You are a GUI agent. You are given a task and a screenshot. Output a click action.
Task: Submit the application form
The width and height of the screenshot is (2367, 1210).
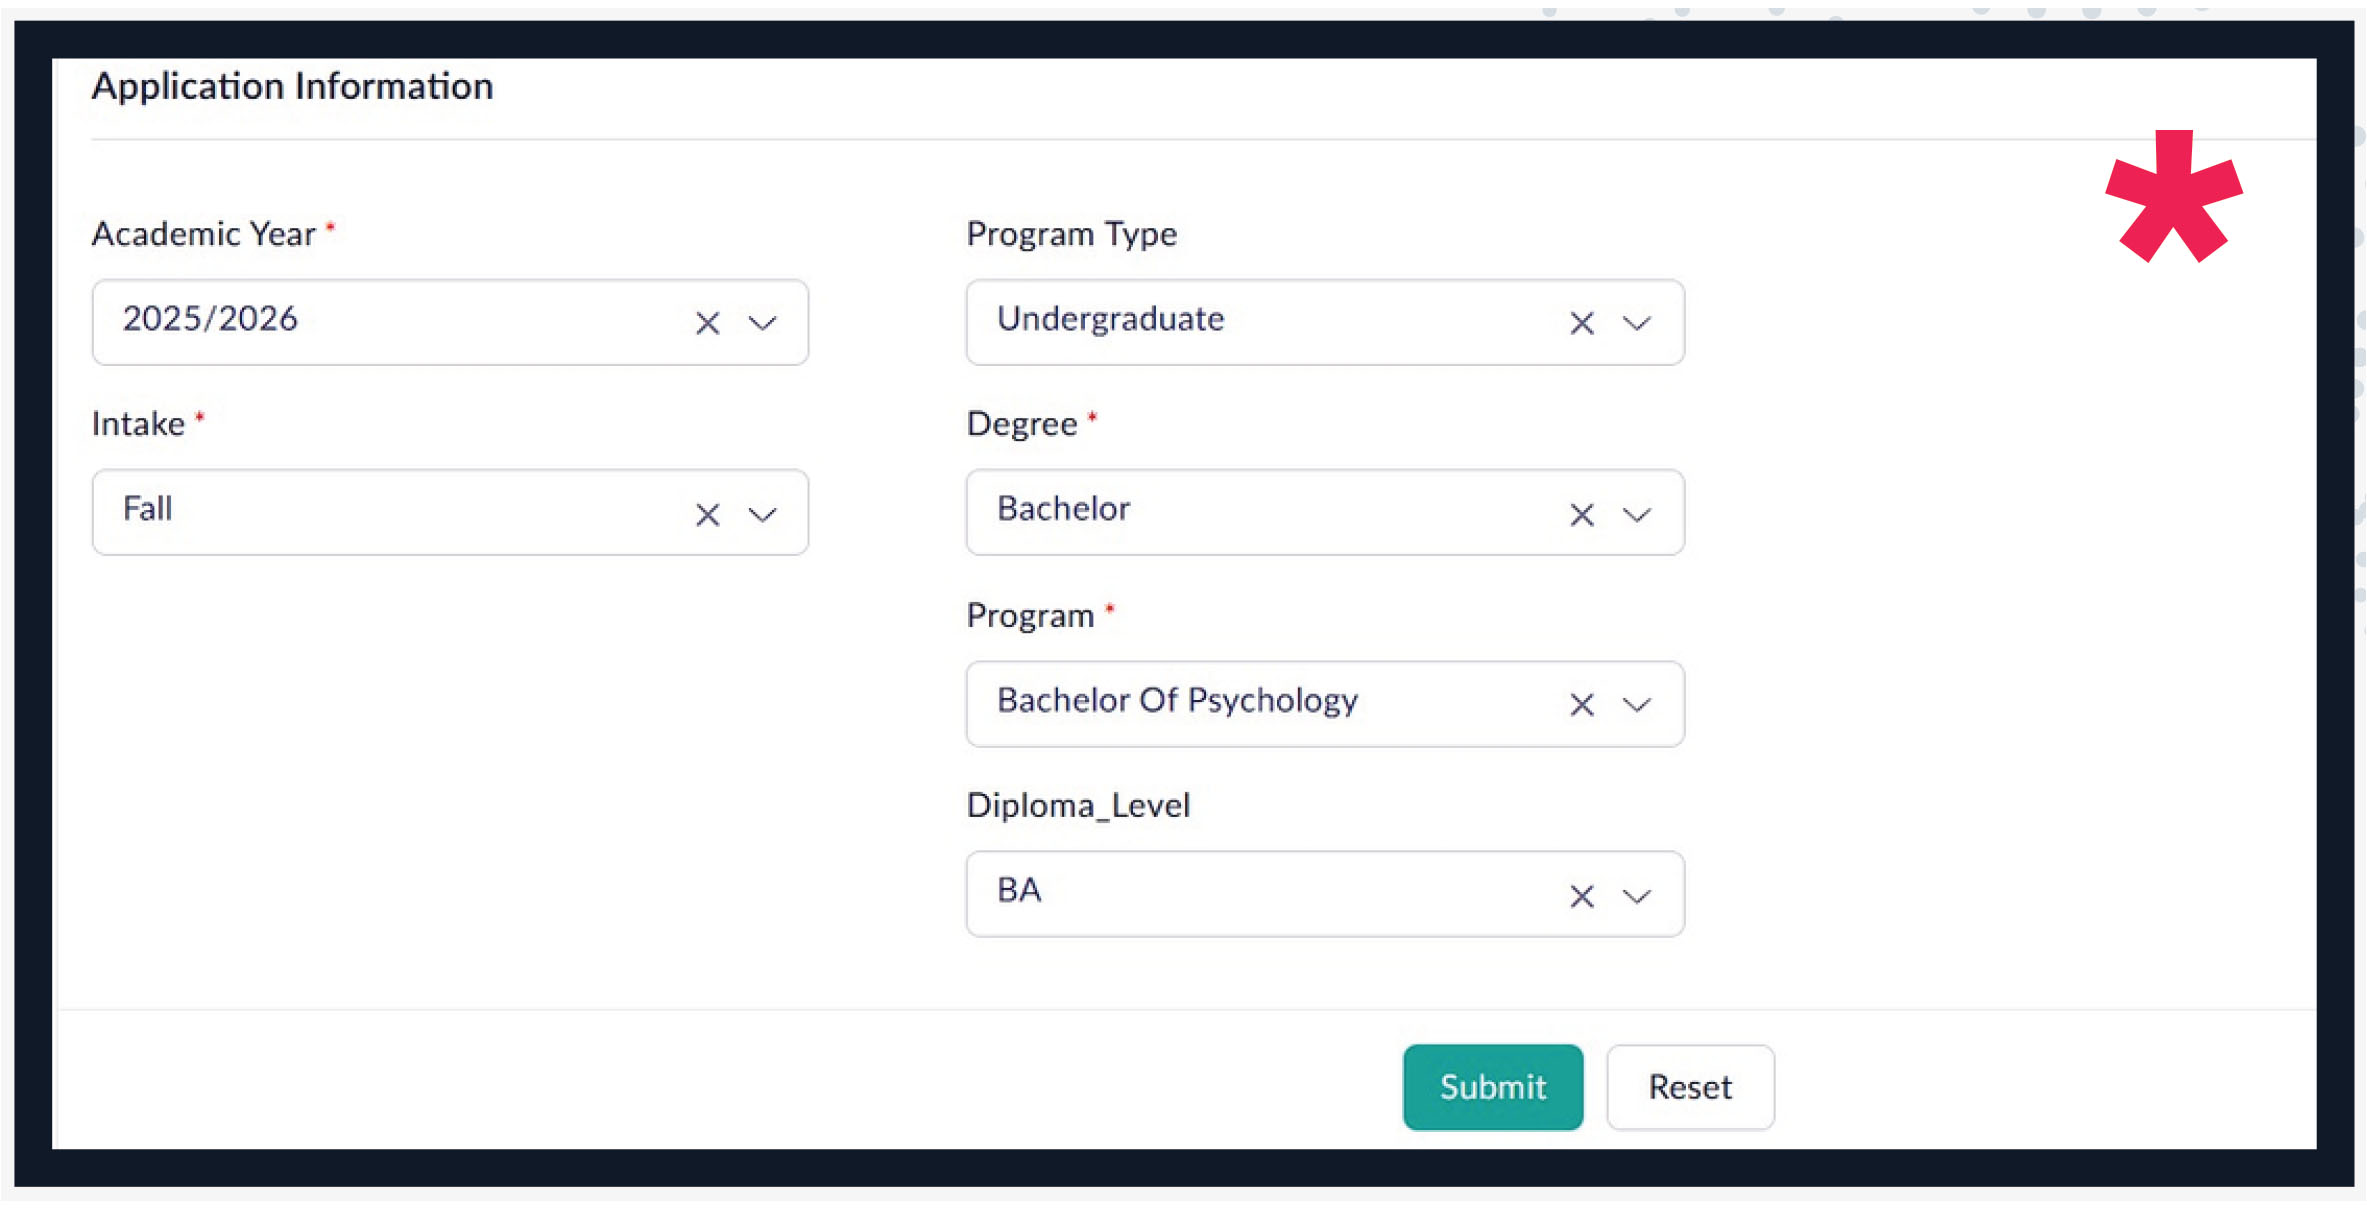click(x=1492, y=1087)
